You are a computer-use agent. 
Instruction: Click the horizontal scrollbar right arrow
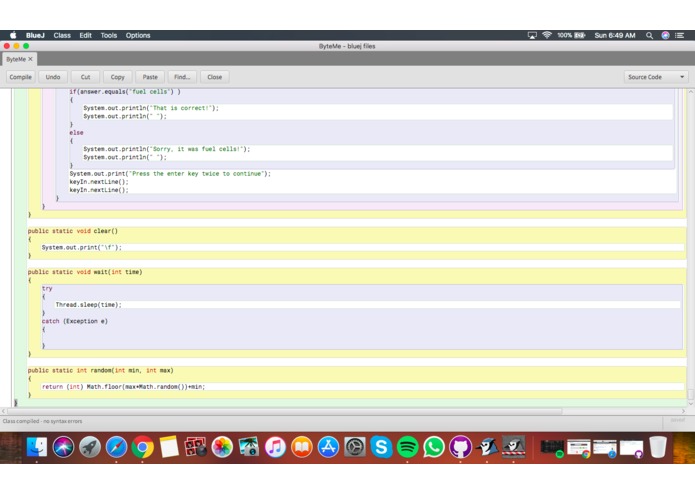click(683, 411)
